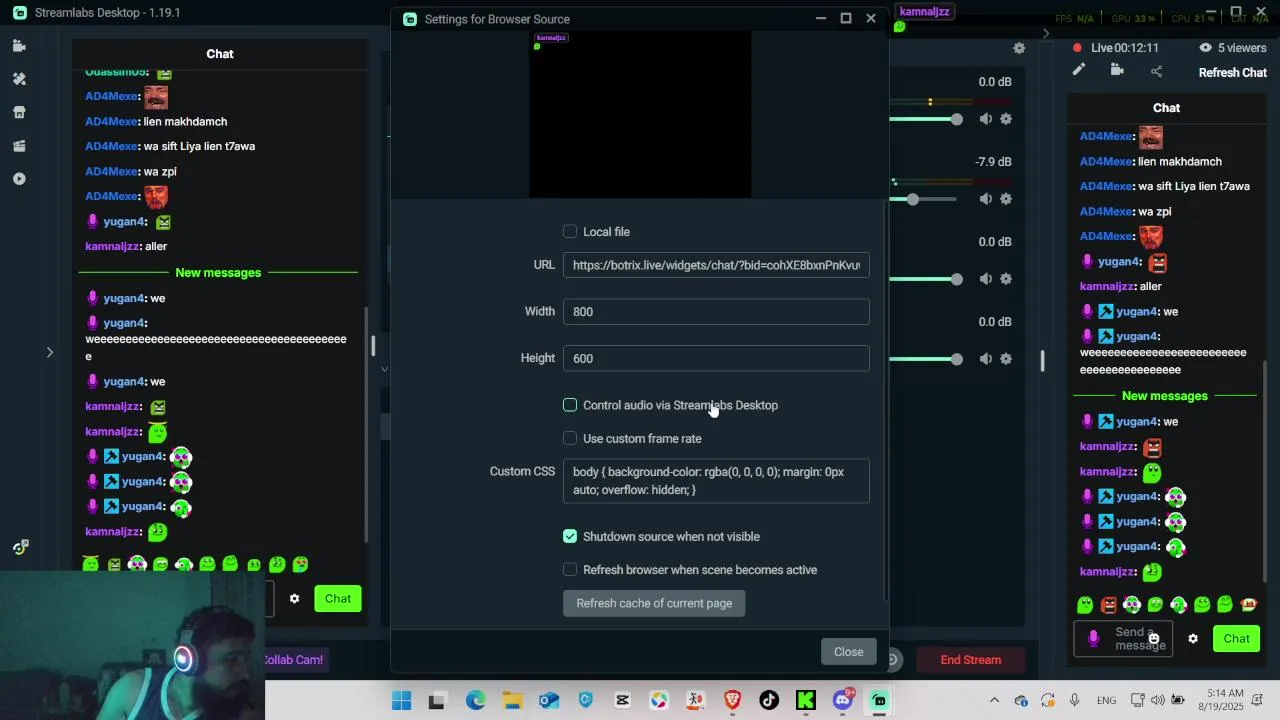Click the New messages divider in left chat
The height and width of the screenshot is (720, 1280).
click(x=218, y=273)
